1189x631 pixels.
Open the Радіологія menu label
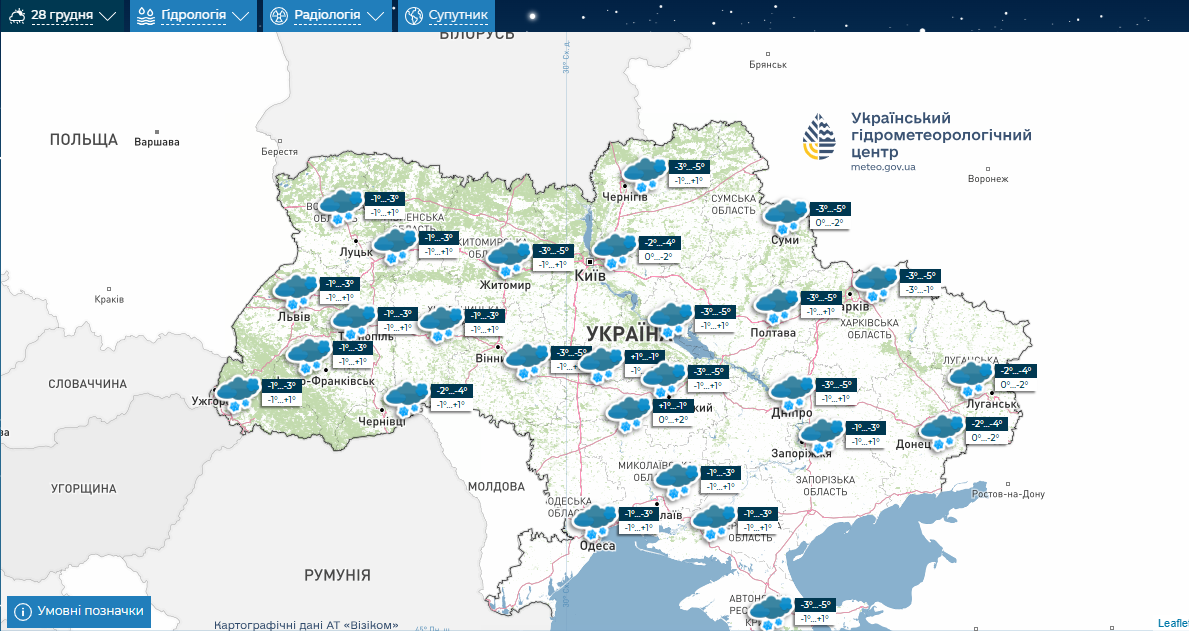327,16
